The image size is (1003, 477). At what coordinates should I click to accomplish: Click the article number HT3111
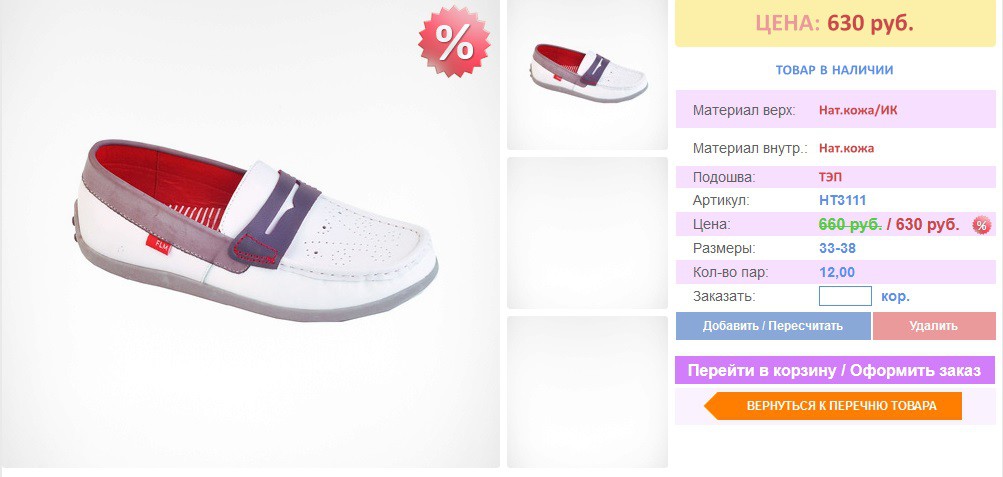[842, 200]
